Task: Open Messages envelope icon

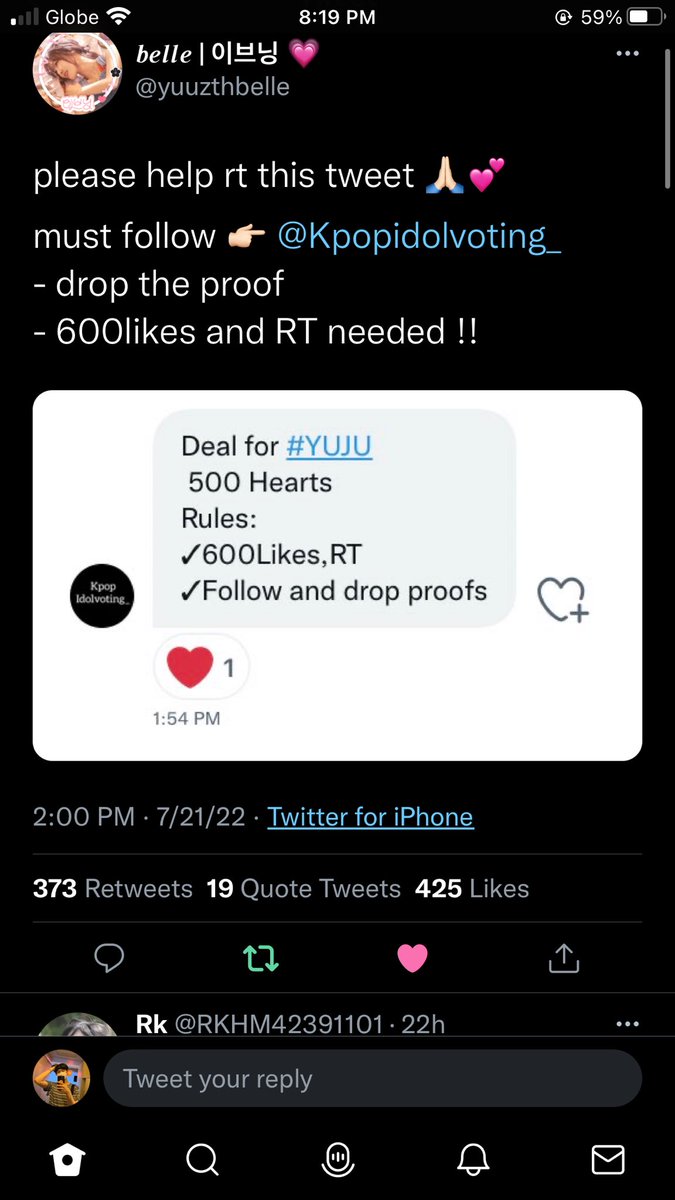Action: pyautogui.click(x=608, y=1159)
